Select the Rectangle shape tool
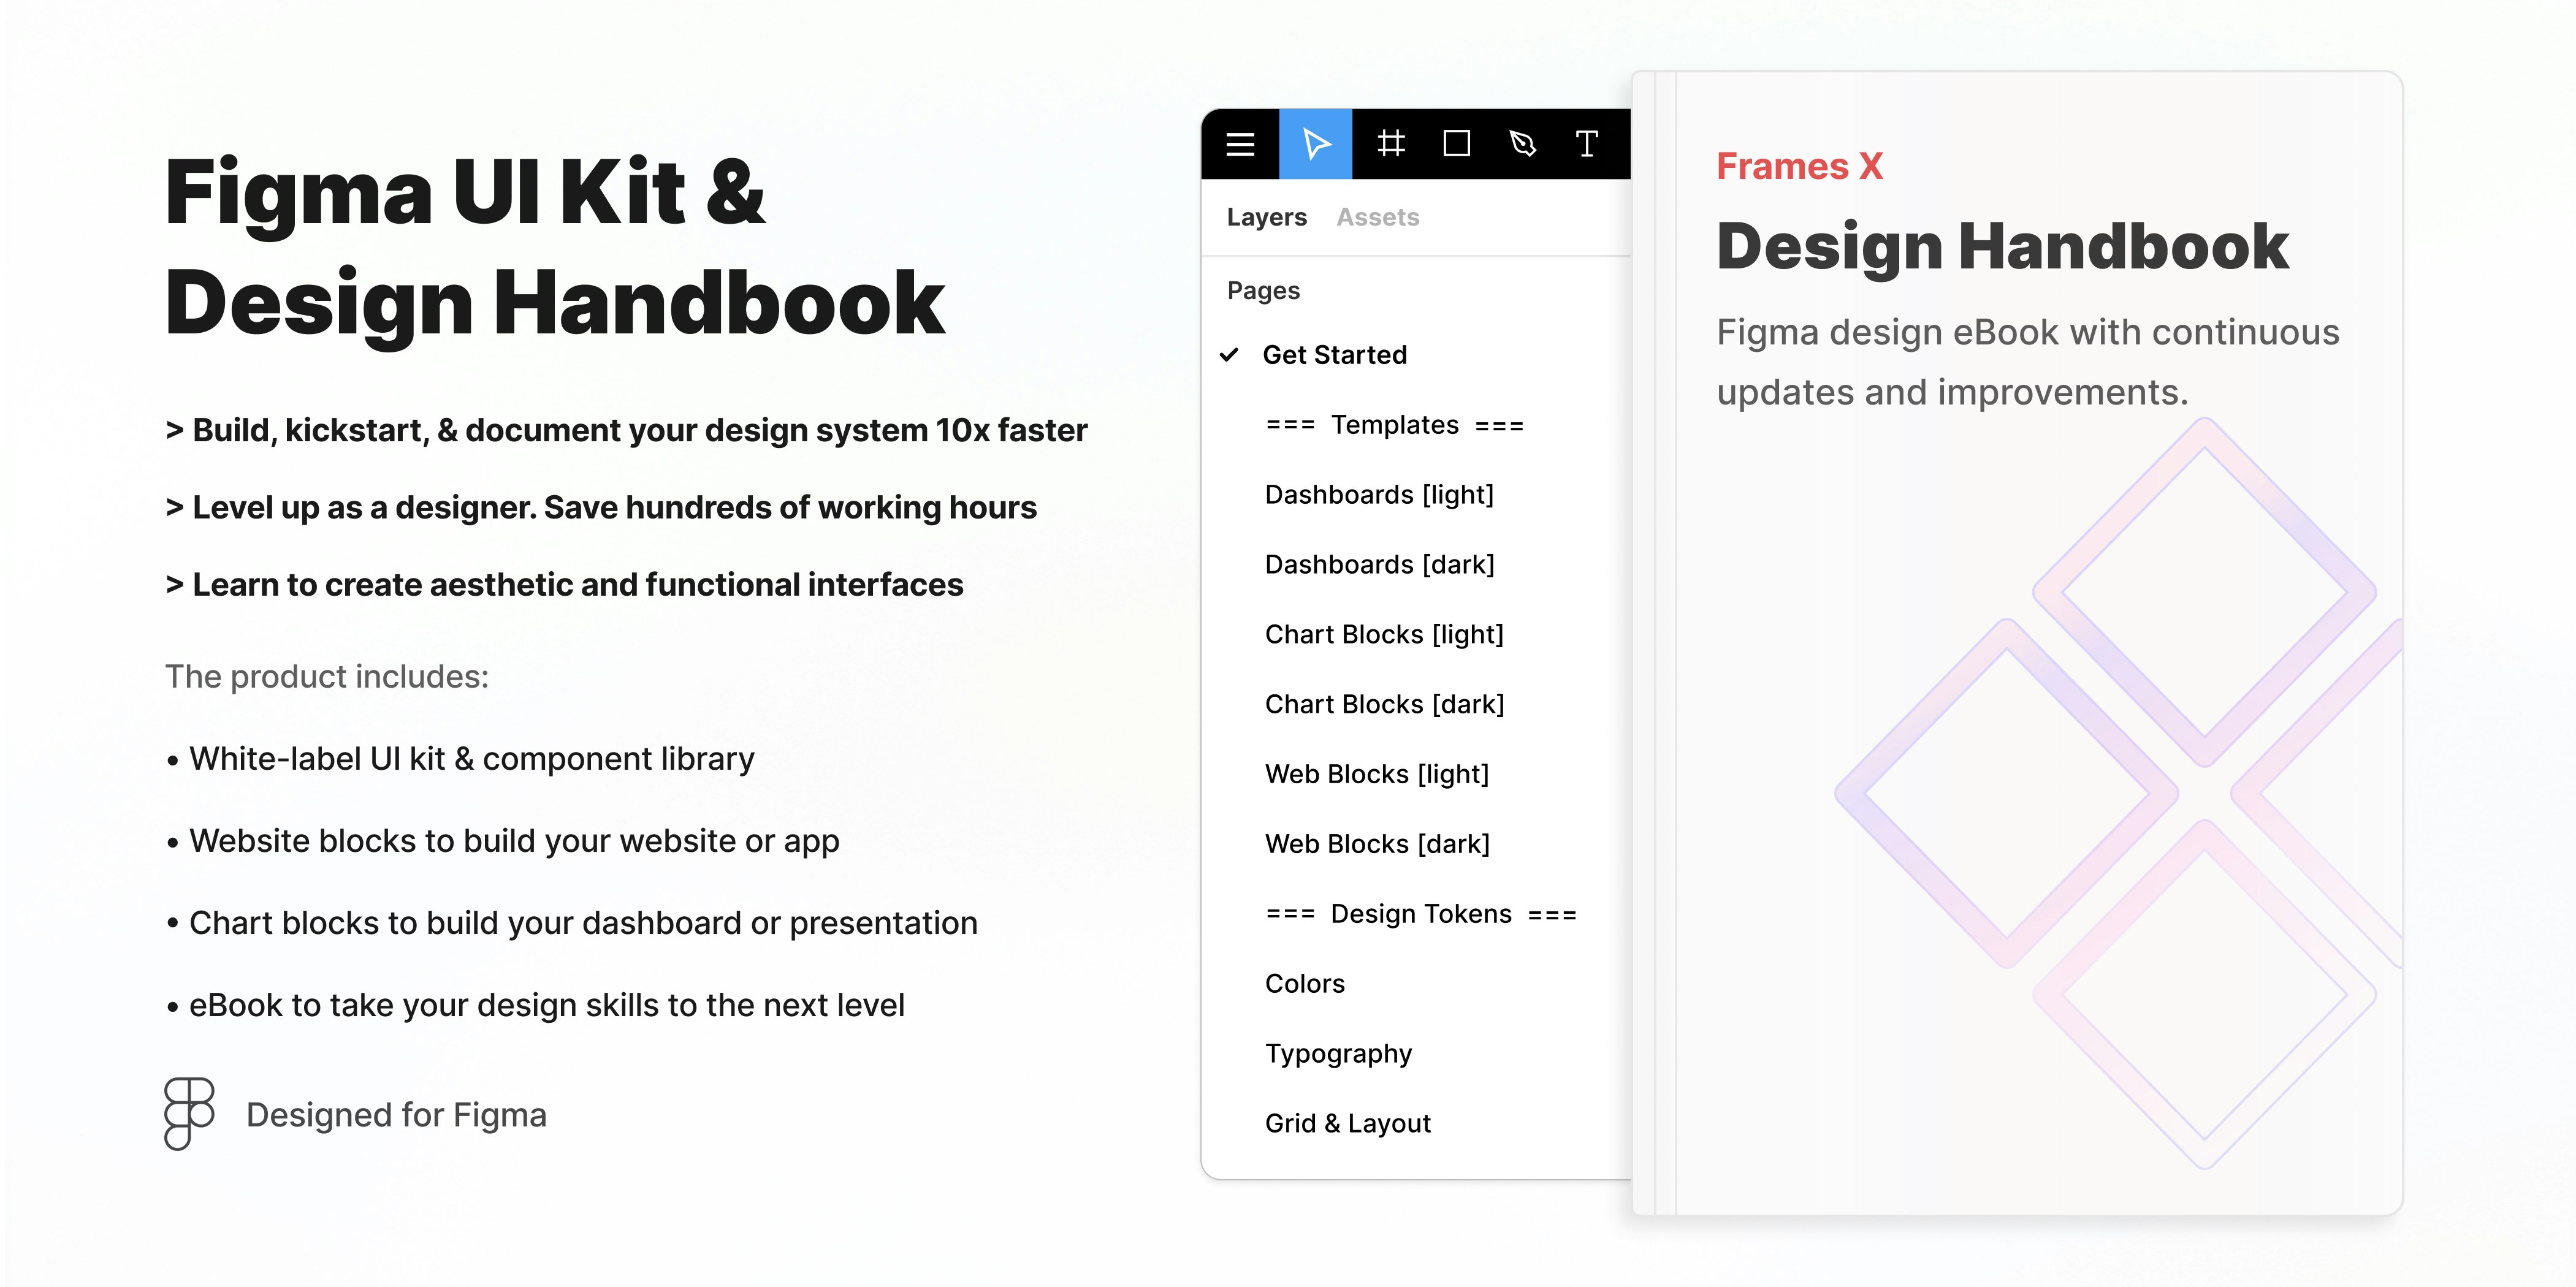Screen dimensions: 2576x1287 [x=1457, y=144]
